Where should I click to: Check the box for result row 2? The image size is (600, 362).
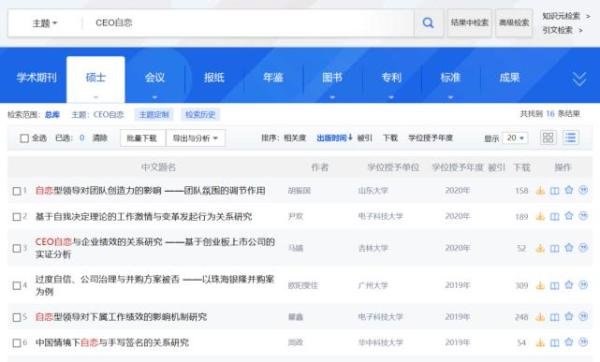pos(17,217)
